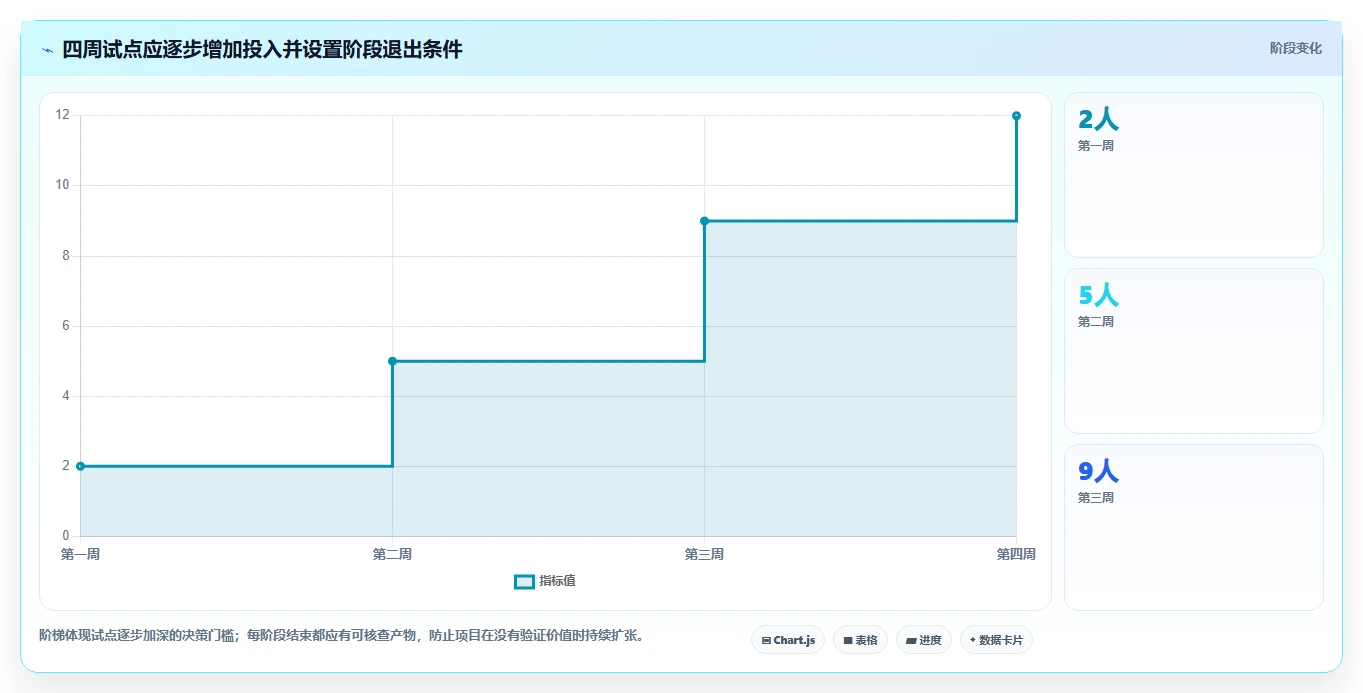Toggle the 指标值 legend item
The width and height of the screenshot is (1363, 693).
pos(545,581)
